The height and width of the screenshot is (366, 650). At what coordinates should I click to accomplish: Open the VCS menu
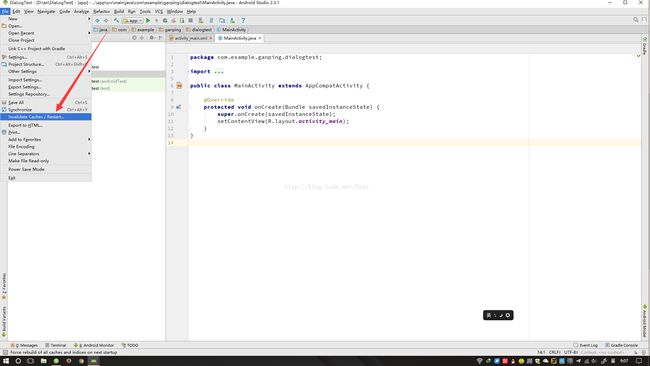click(159, 12)
